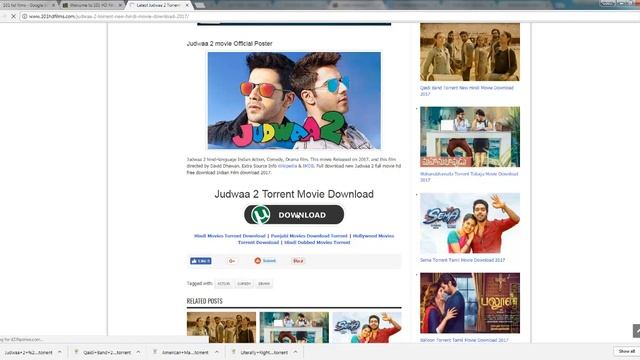640x360 pixels.
Task: Open the Wikipedia link in description
Action: [287, 166]
